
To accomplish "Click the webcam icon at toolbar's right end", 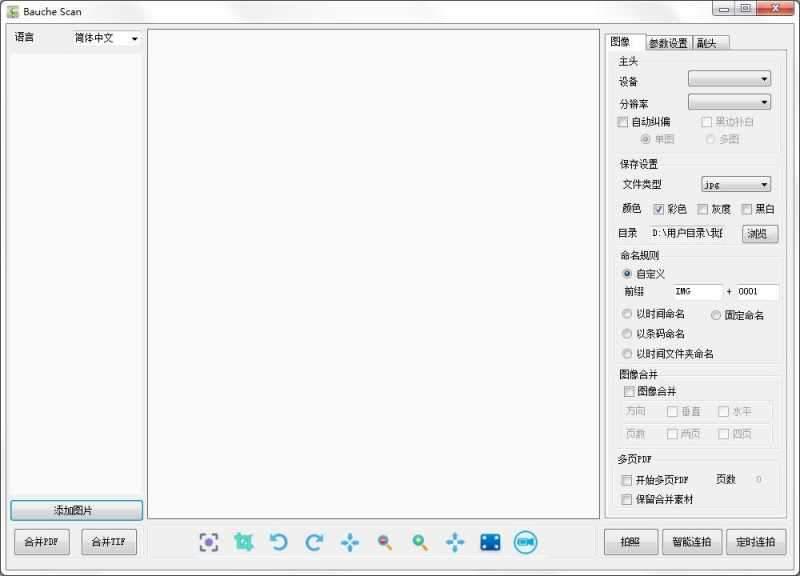I will 524,541.
